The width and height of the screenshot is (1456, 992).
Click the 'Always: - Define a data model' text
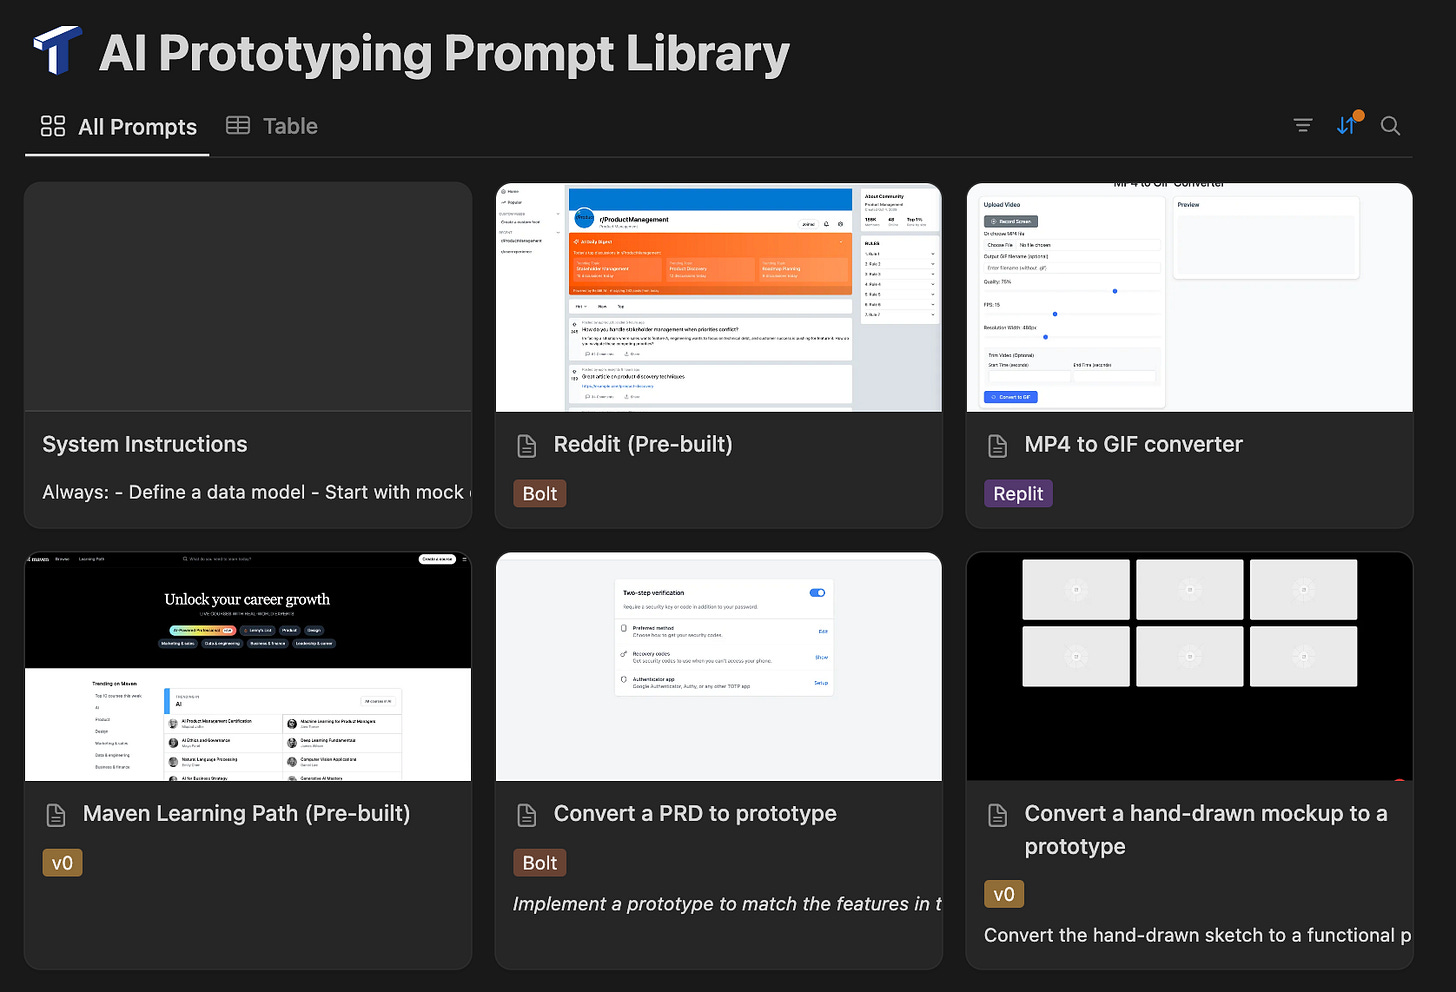256,492
